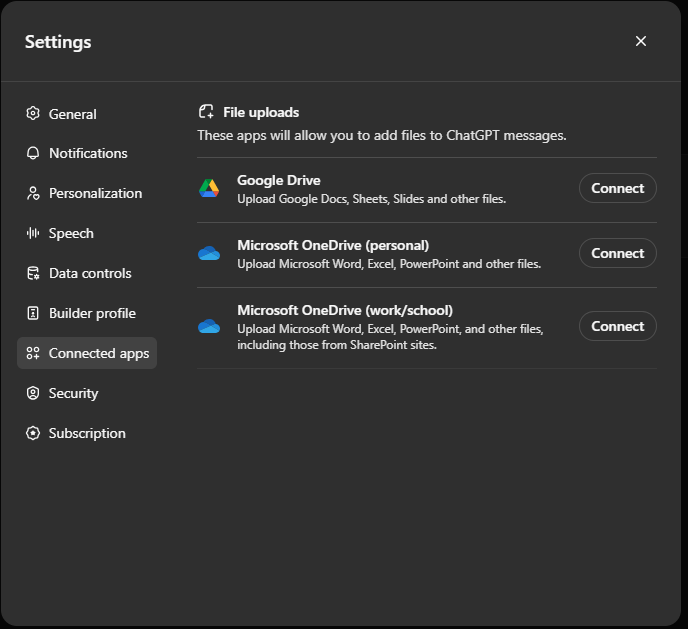Click the OneDrive (work/school) cloud logo

point(208,326)
